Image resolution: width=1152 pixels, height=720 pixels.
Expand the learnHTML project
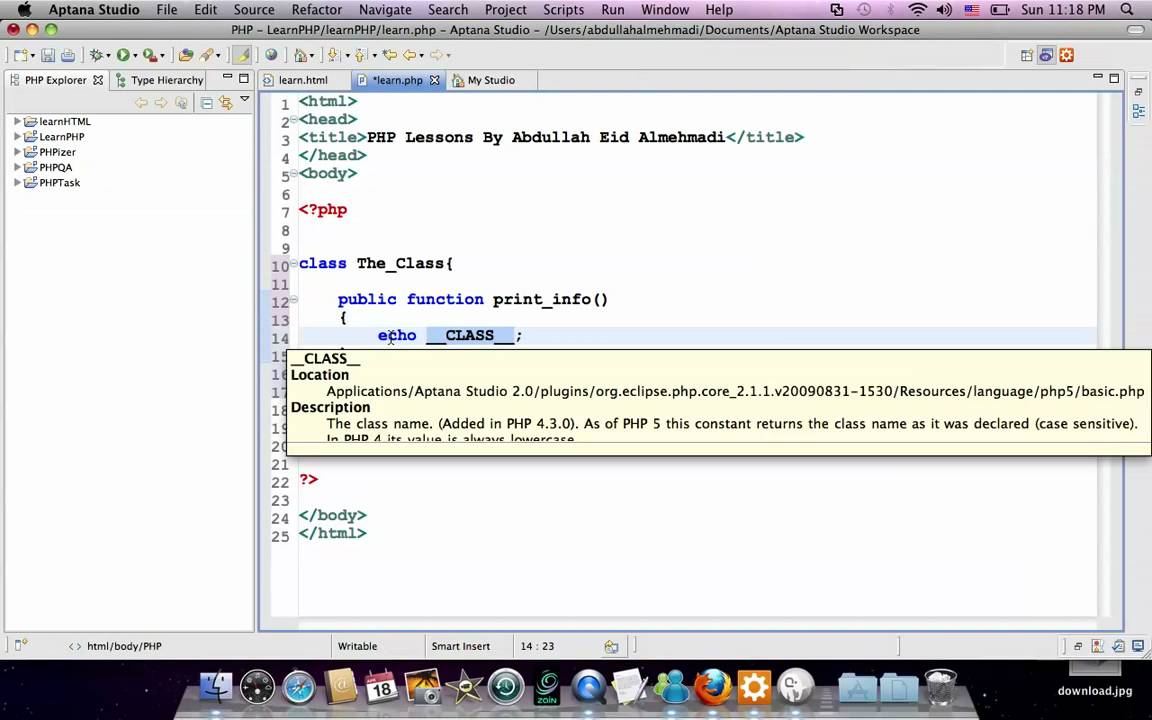point(18,121)
